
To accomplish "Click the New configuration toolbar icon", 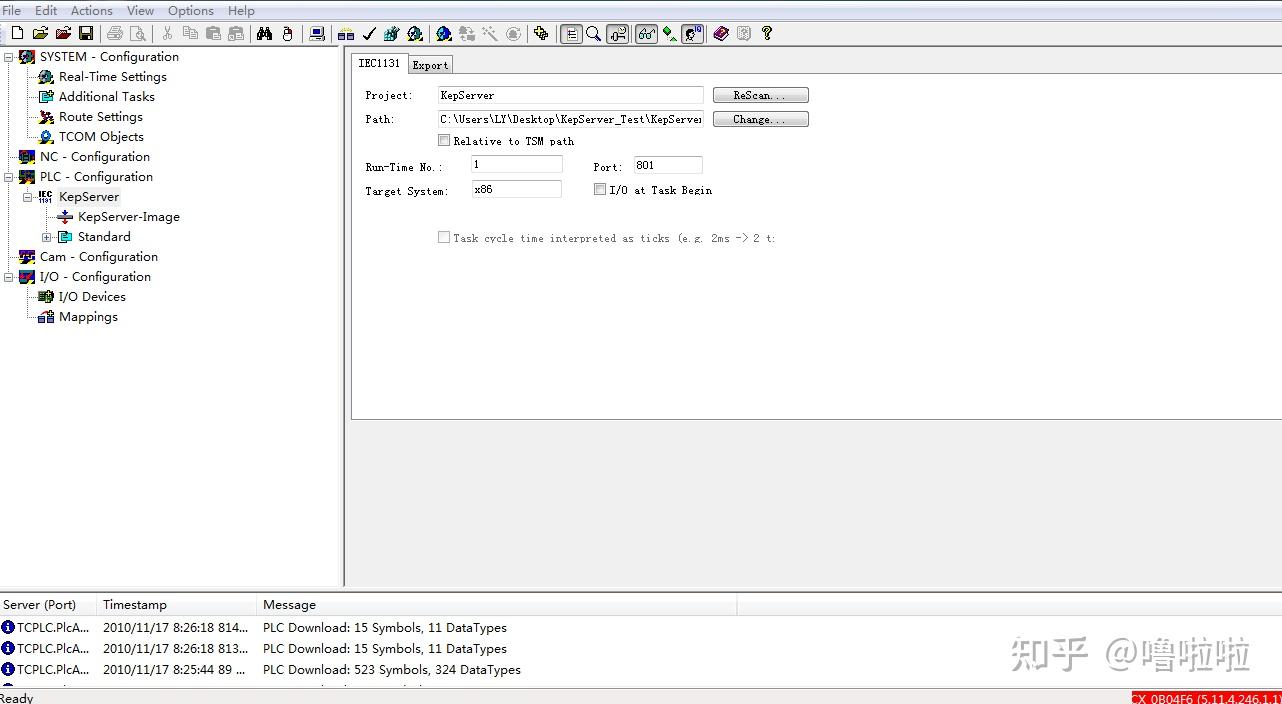I will [x=17, y=33].
